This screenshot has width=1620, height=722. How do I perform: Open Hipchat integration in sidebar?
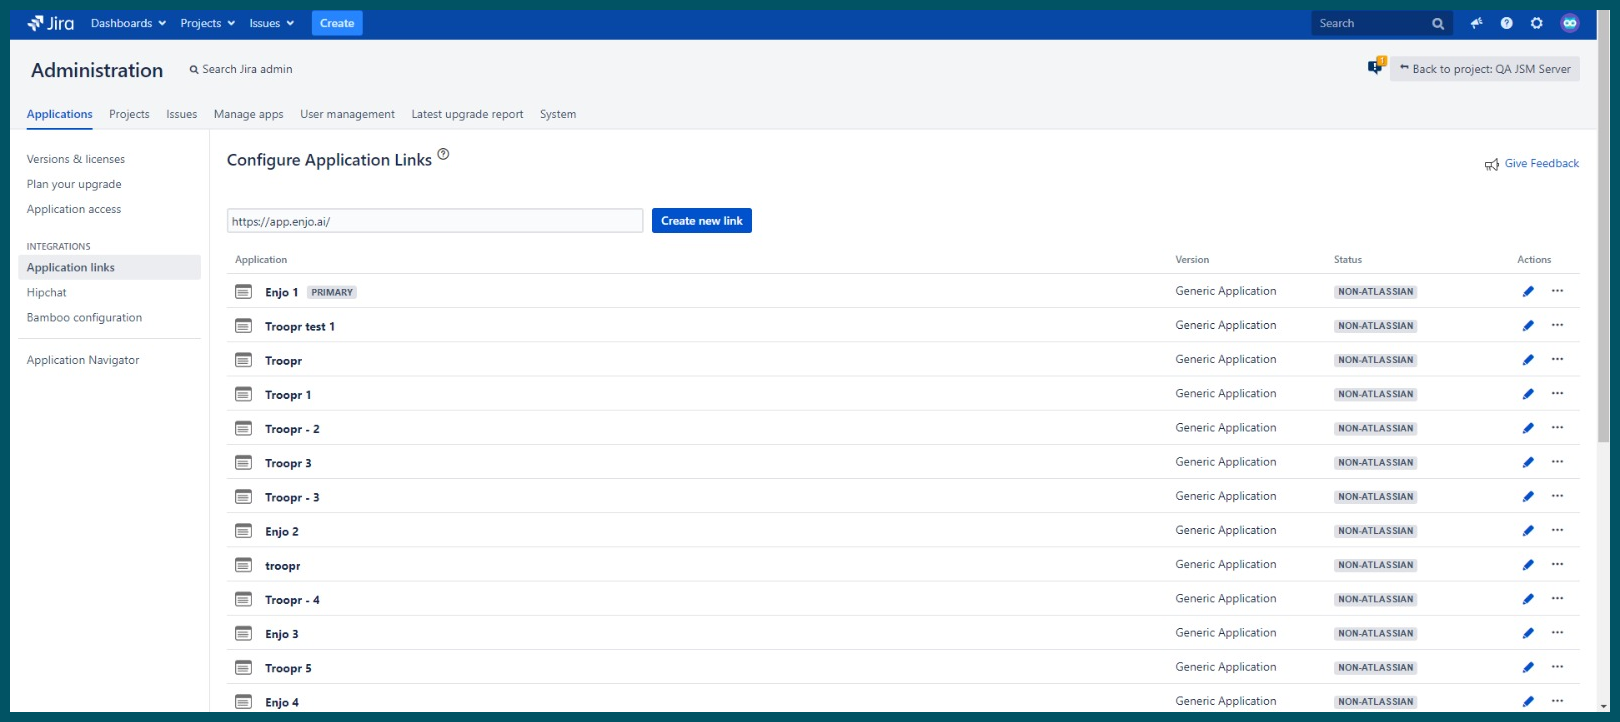[47, 293]
